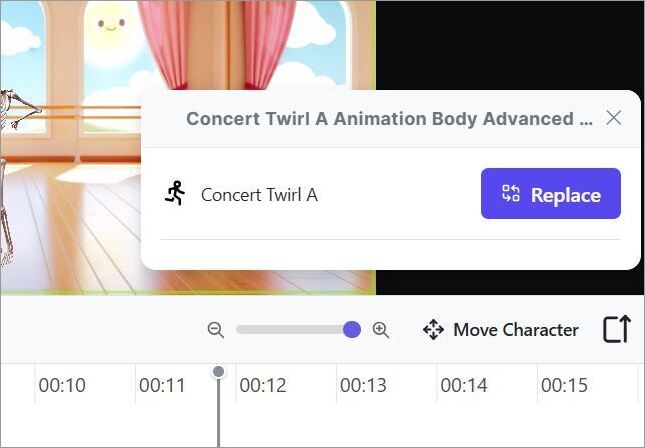Click the four-arrow move icon
The image size is (645, 448).
tap(433, 330)
